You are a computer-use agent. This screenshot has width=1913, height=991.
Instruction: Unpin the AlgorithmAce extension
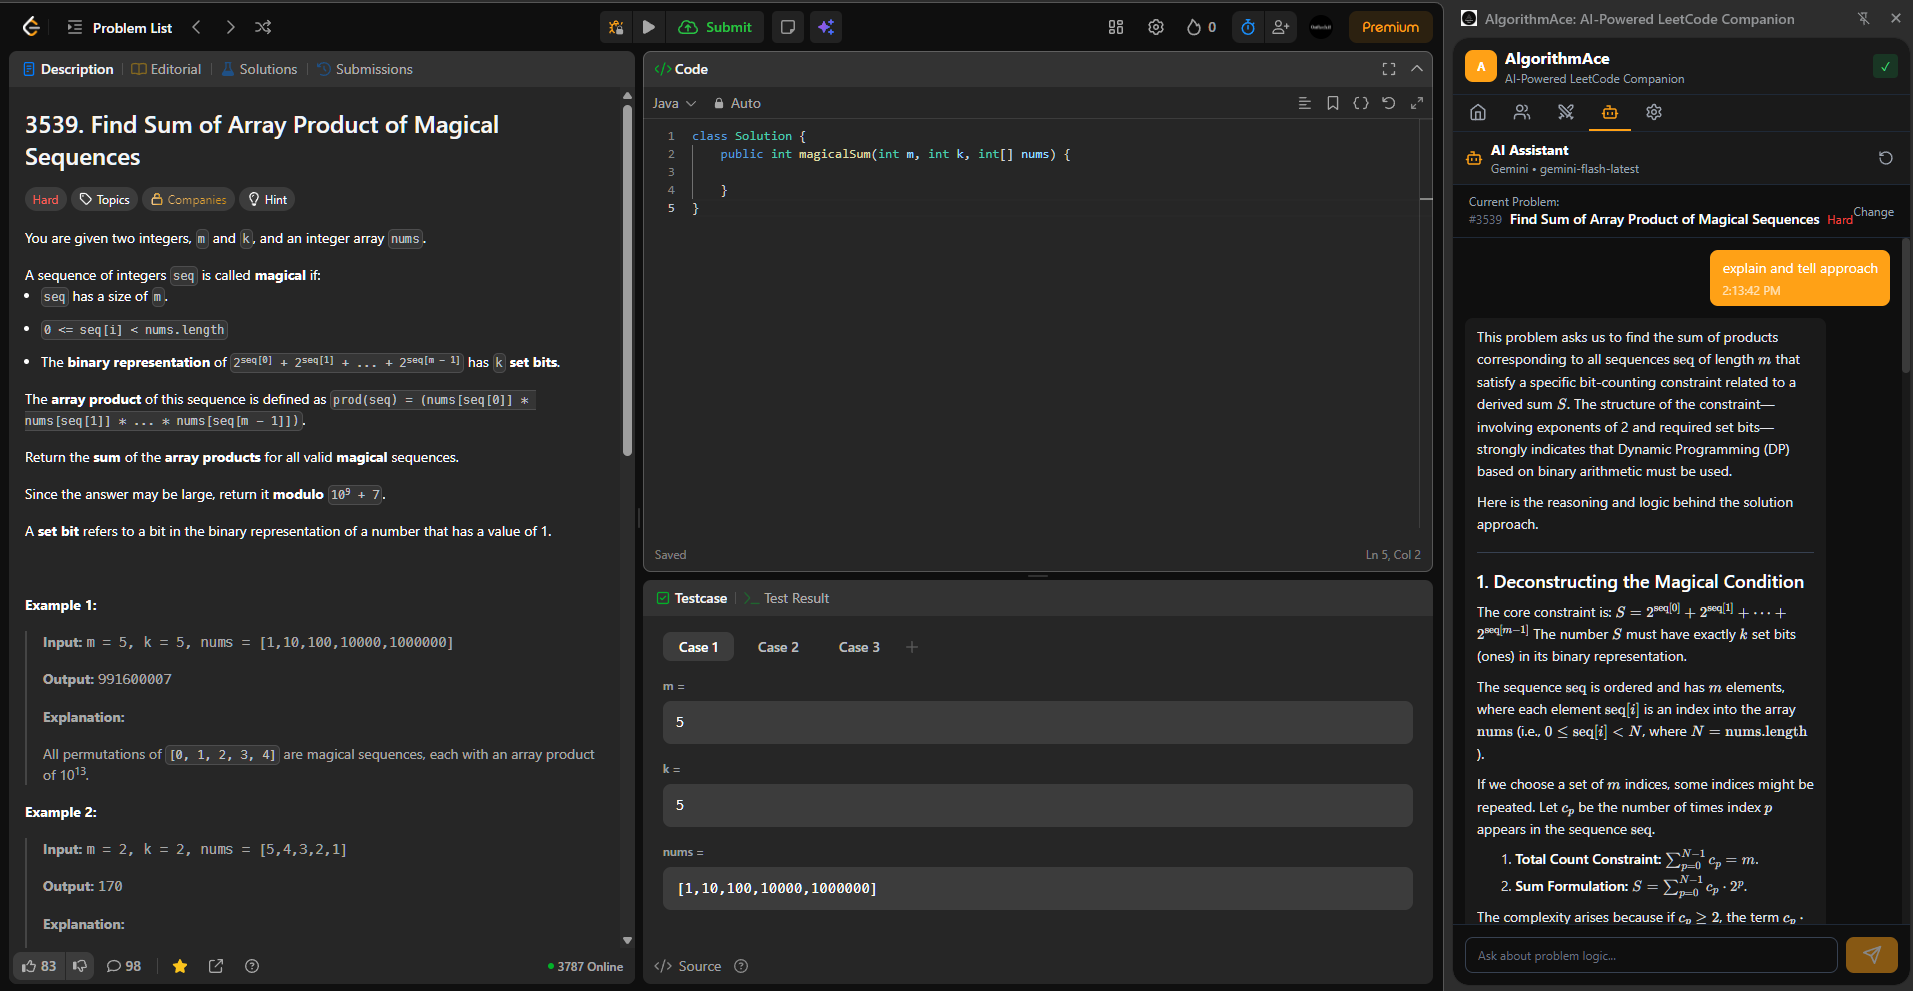(x=1864, y=18)
